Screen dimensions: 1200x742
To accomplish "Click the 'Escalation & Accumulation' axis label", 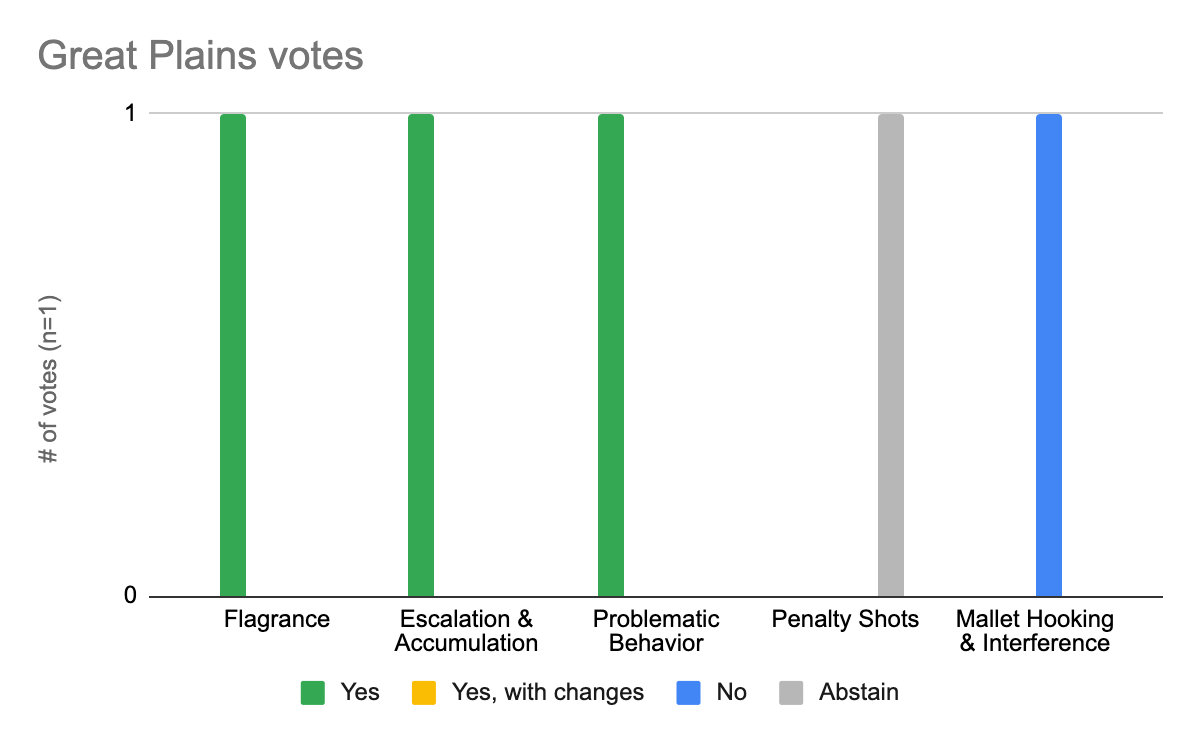I will pos(466,631).
